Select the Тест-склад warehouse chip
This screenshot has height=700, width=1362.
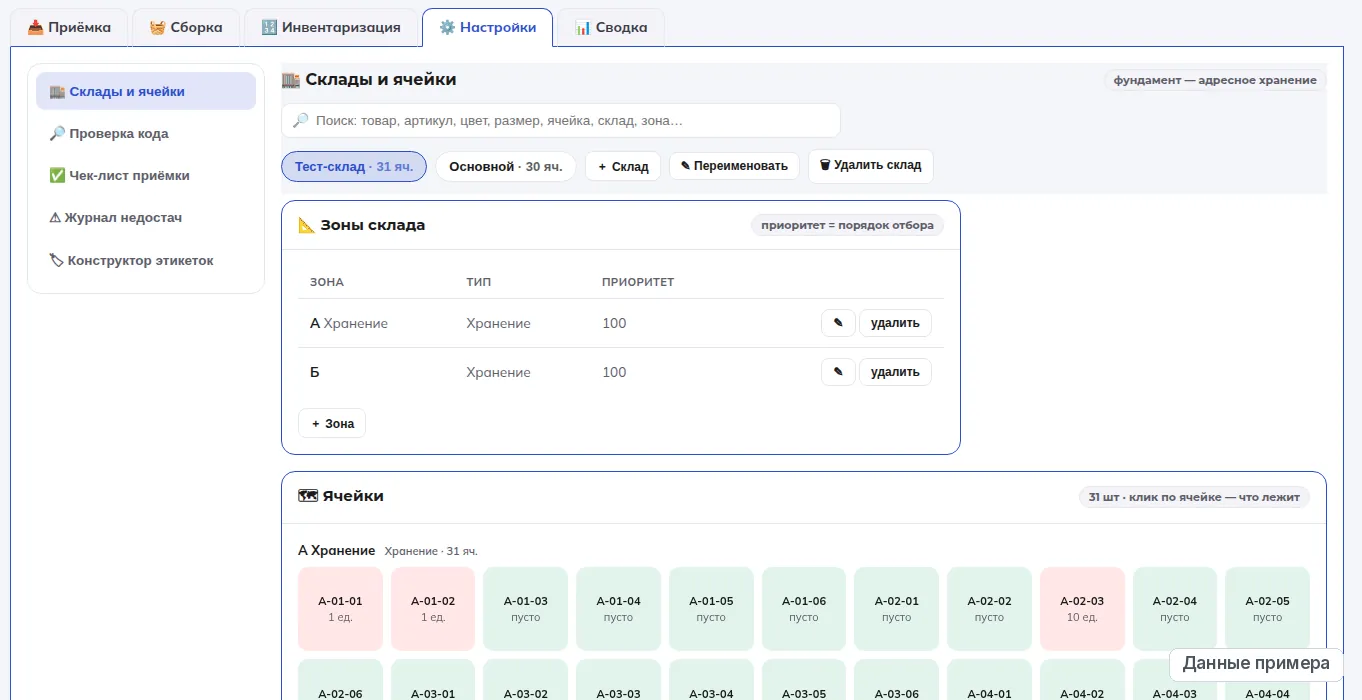354,166
